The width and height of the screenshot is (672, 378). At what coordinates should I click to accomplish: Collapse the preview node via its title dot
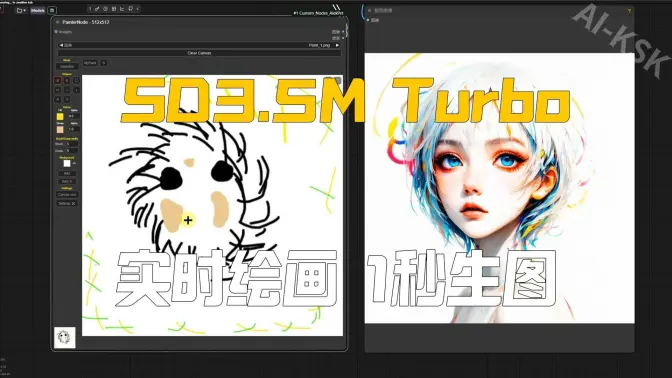pyautogui.click(x=369, y=10)
